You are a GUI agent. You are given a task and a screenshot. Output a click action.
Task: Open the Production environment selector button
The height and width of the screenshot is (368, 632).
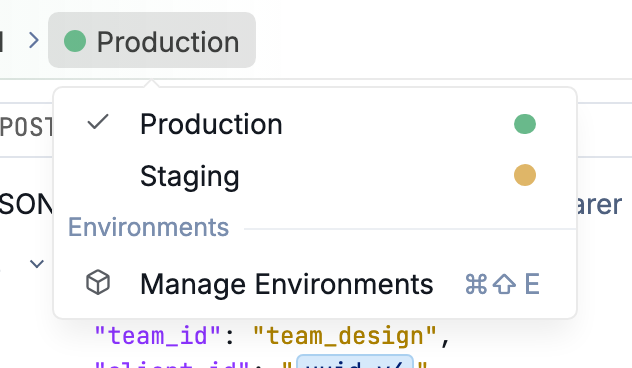pos(152,40)
